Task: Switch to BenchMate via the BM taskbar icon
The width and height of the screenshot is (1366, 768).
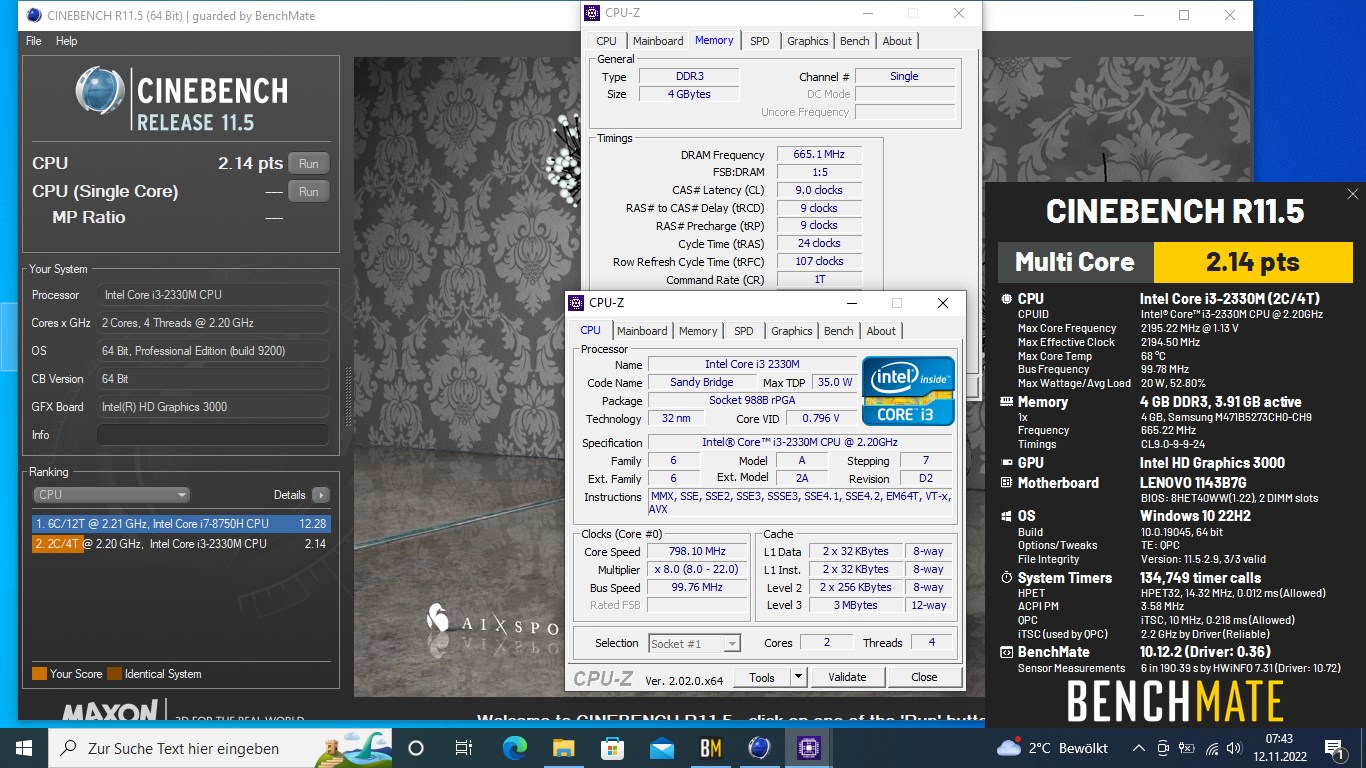Action: [710, 748]
